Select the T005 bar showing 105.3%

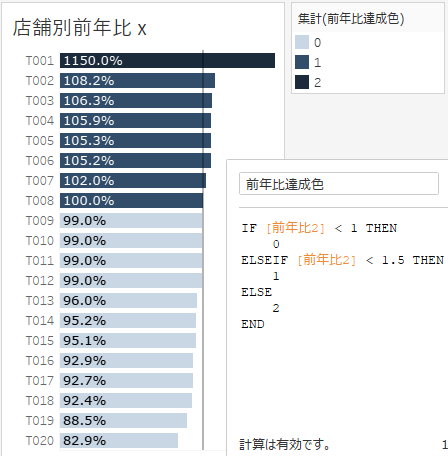coord(135,141)
